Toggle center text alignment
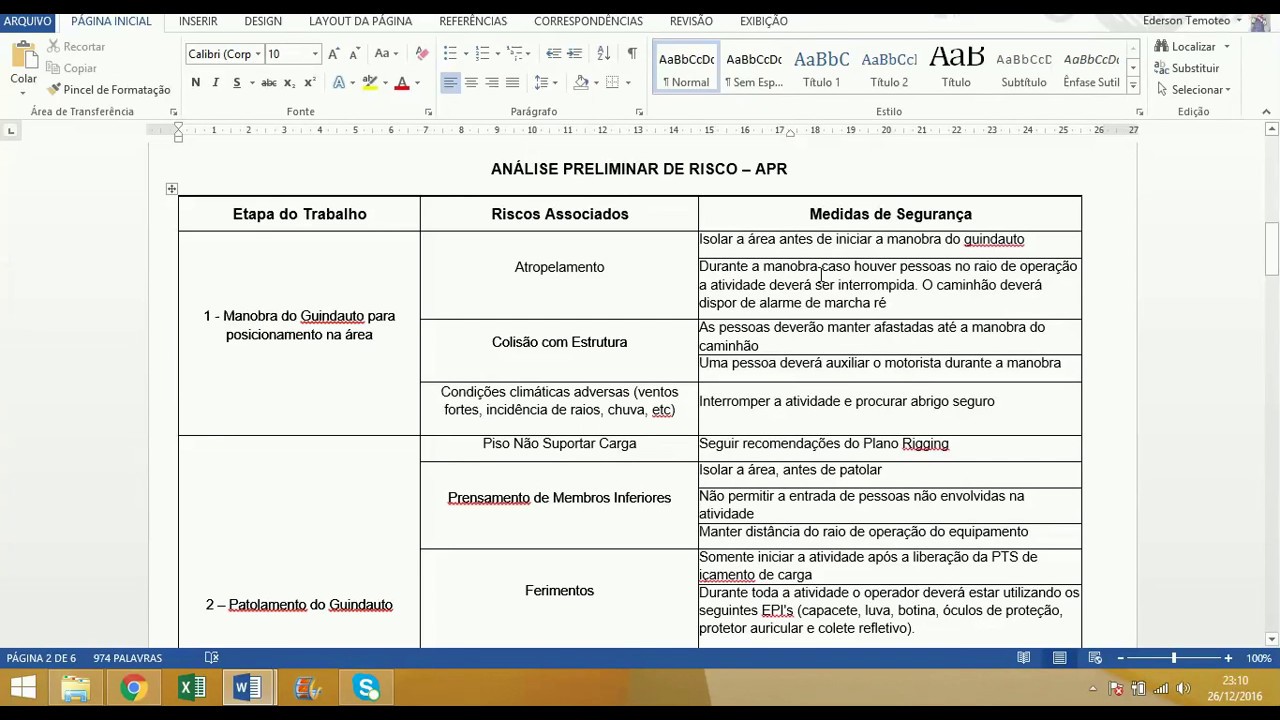 [x=471, y=83]
